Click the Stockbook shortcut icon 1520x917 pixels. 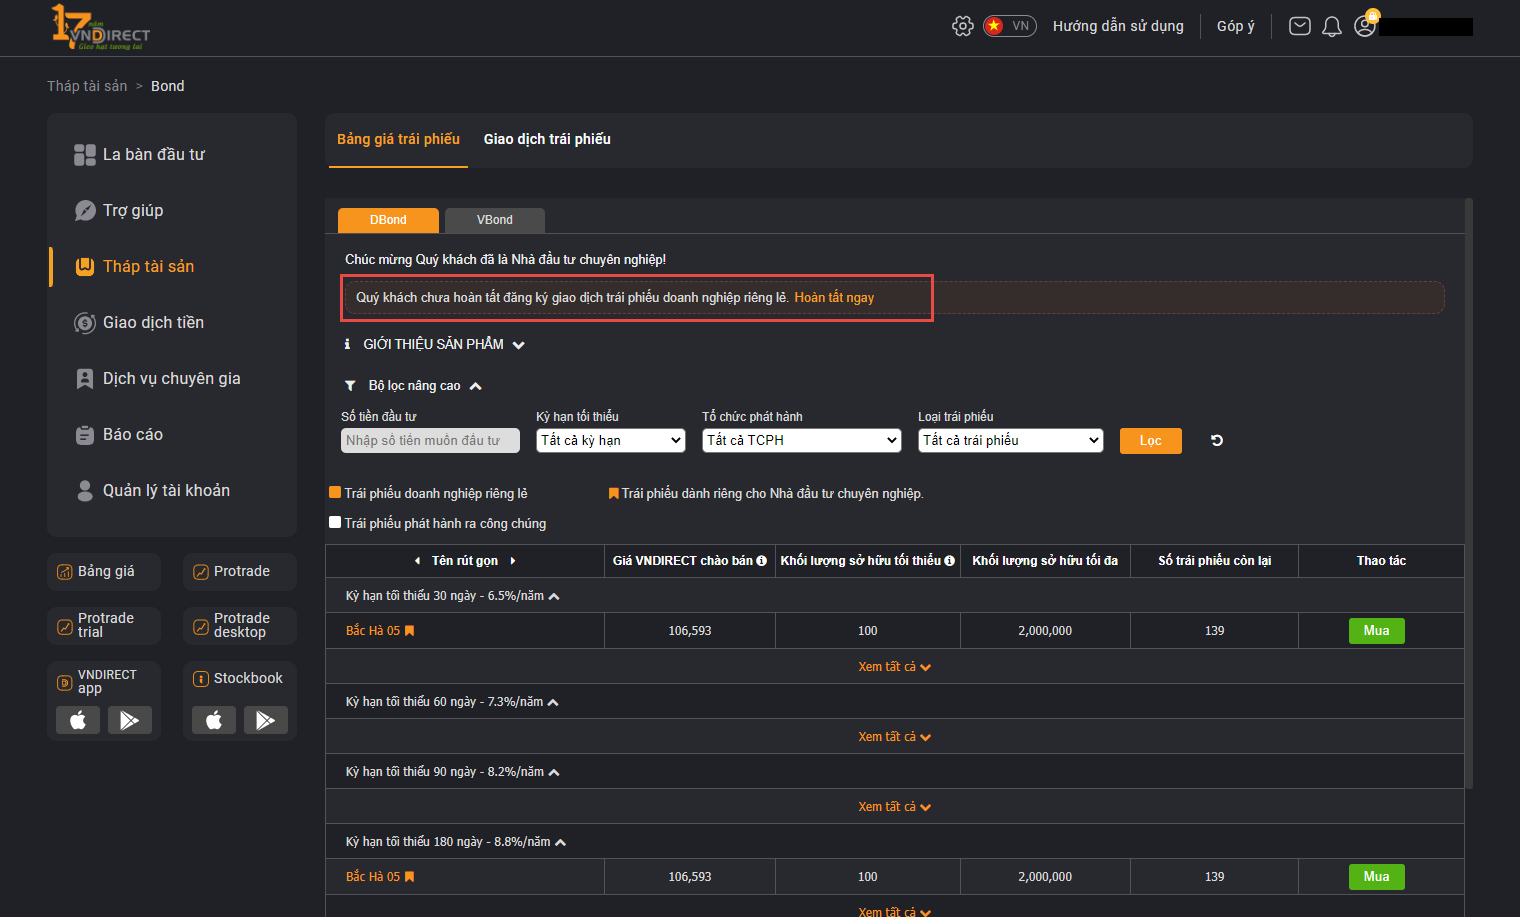pos(200,679)
